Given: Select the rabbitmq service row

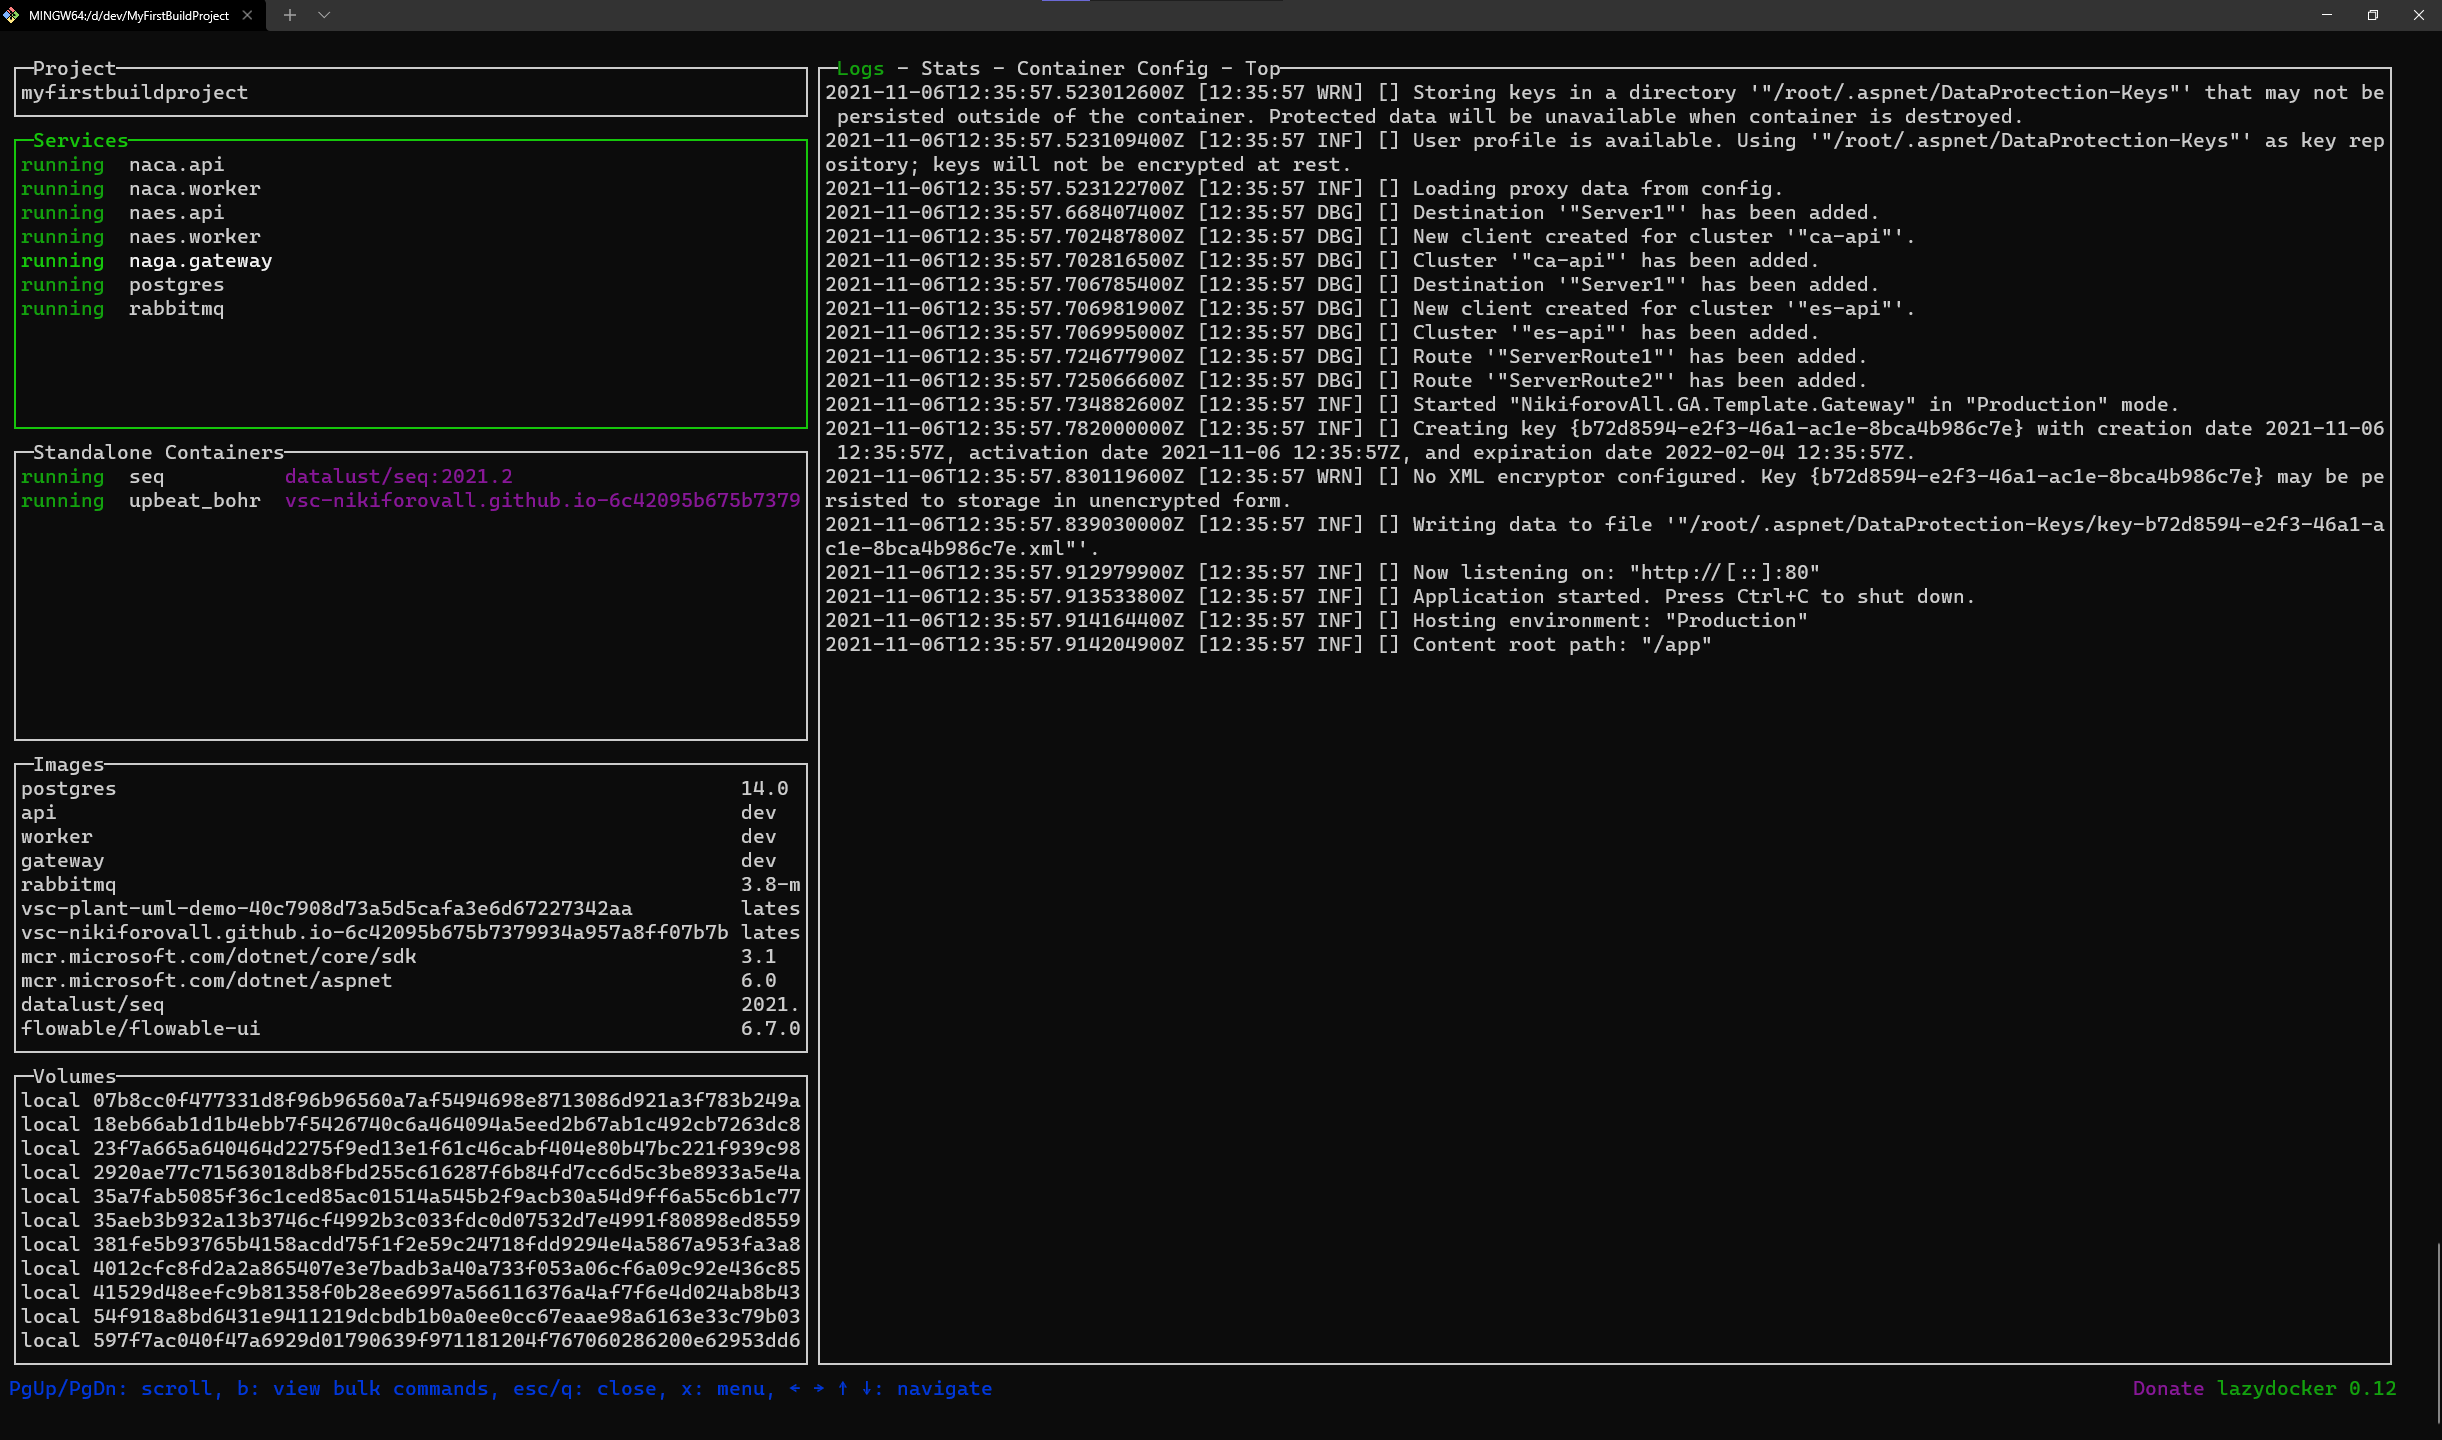Looking at the screenshot, I should point(411,308).
